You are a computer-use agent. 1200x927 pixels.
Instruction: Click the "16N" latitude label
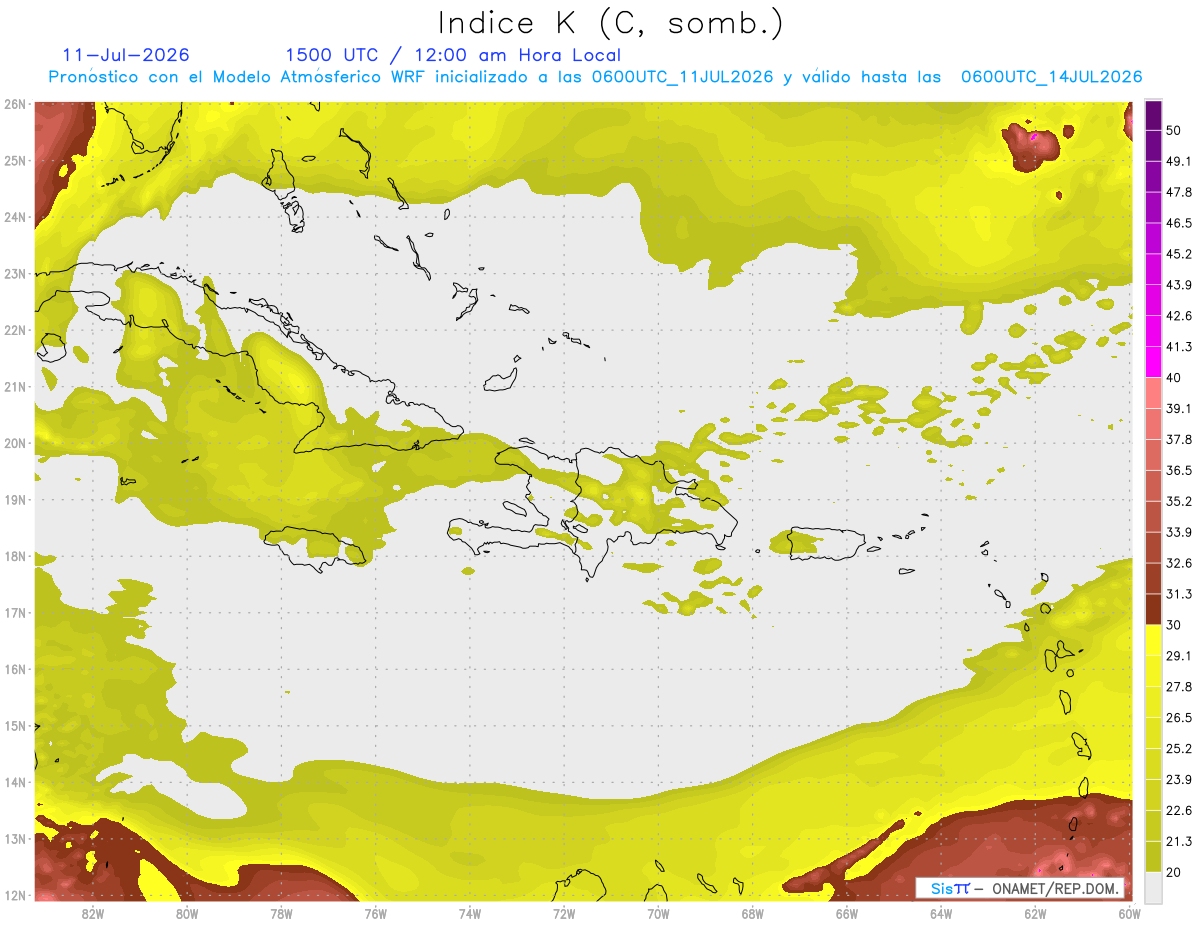pos(15,669)
